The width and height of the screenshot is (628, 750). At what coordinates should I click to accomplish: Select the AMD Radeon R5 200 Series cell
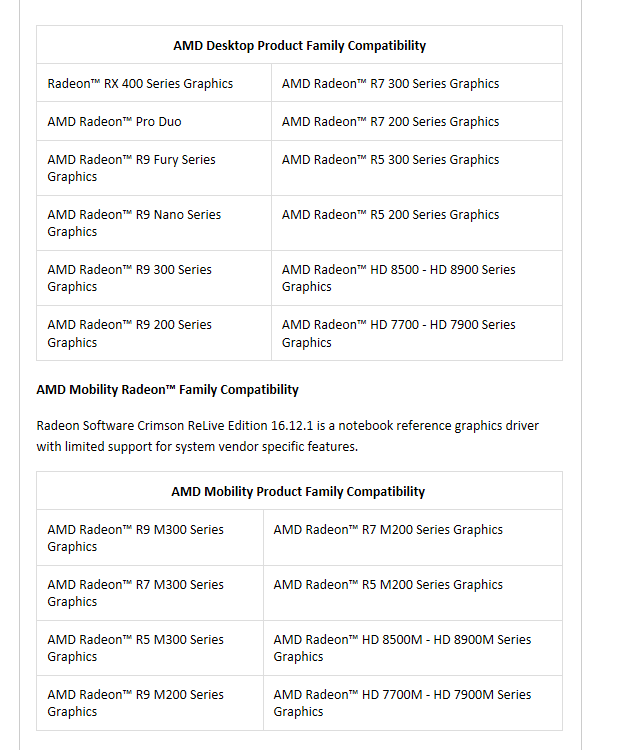coord(390,215)
